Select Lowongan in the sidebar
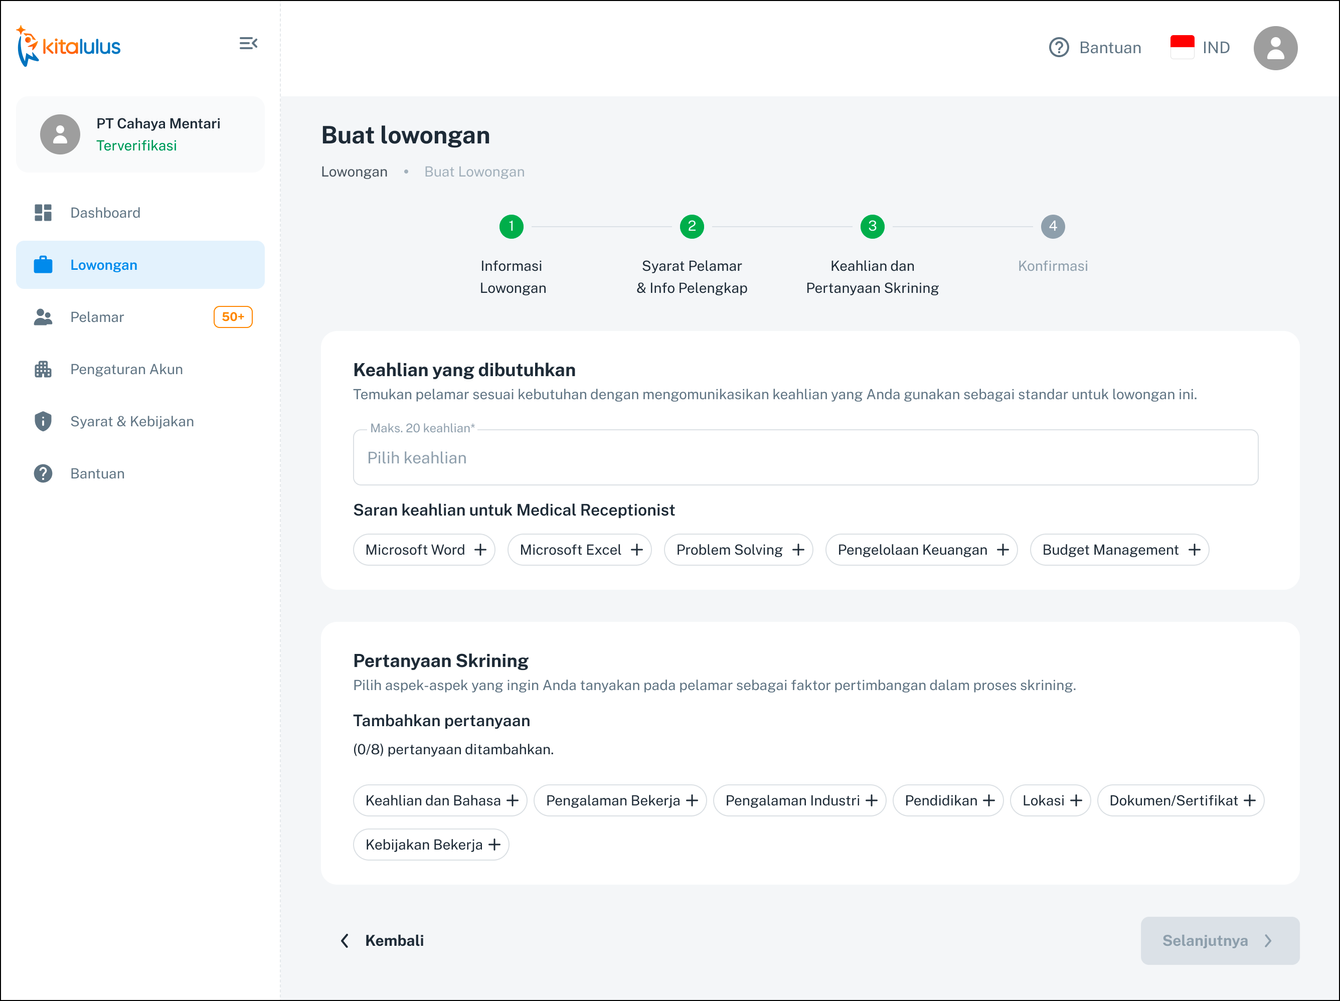Image resolution: width=1340 pixels, height=1001 pixels. (140, 265)
